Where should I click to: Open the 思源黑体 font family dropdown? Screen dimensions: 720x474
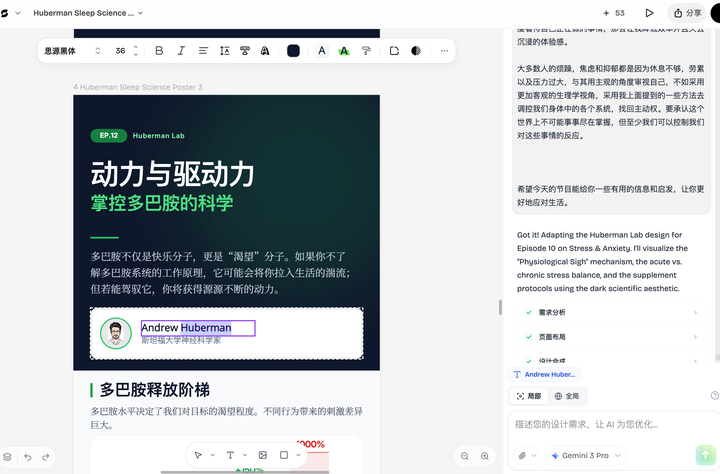tap(72, 51)
